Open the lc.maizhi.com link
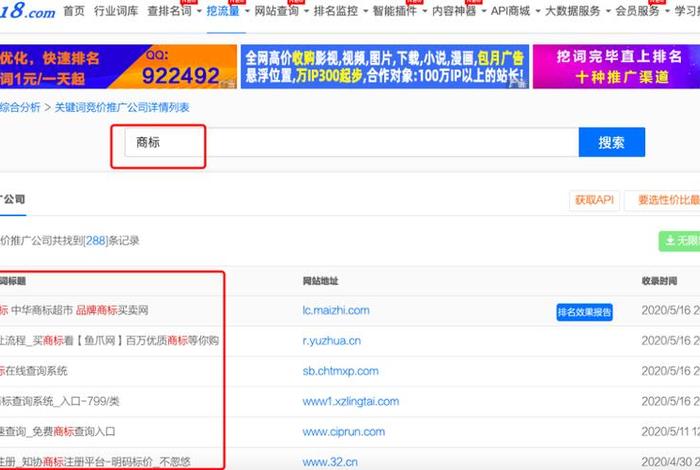The height and width of the screenshot is (470, 700). point(336,310)
